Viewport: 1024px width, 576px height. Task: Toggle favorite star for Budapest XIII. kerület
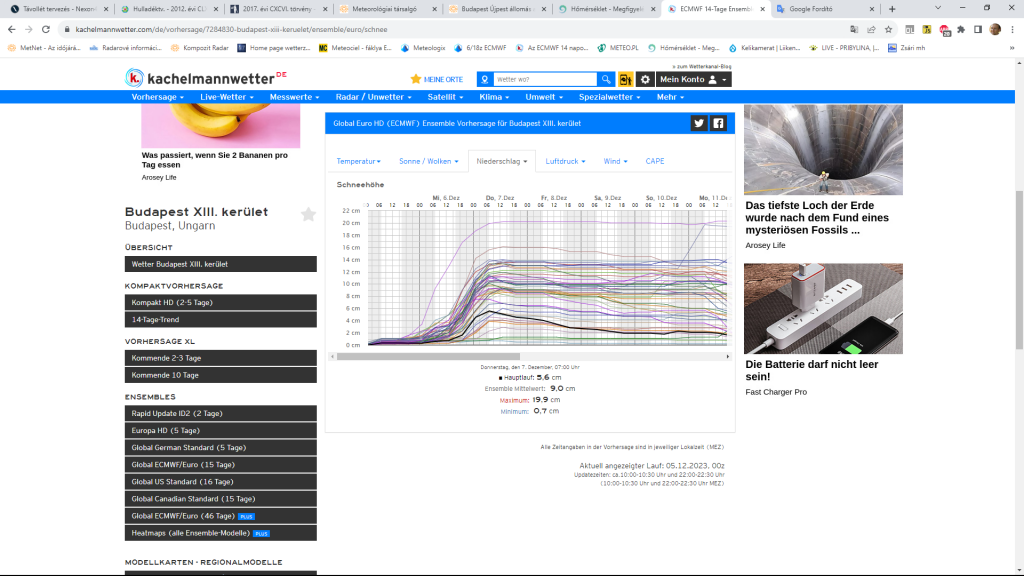(308, 214)
